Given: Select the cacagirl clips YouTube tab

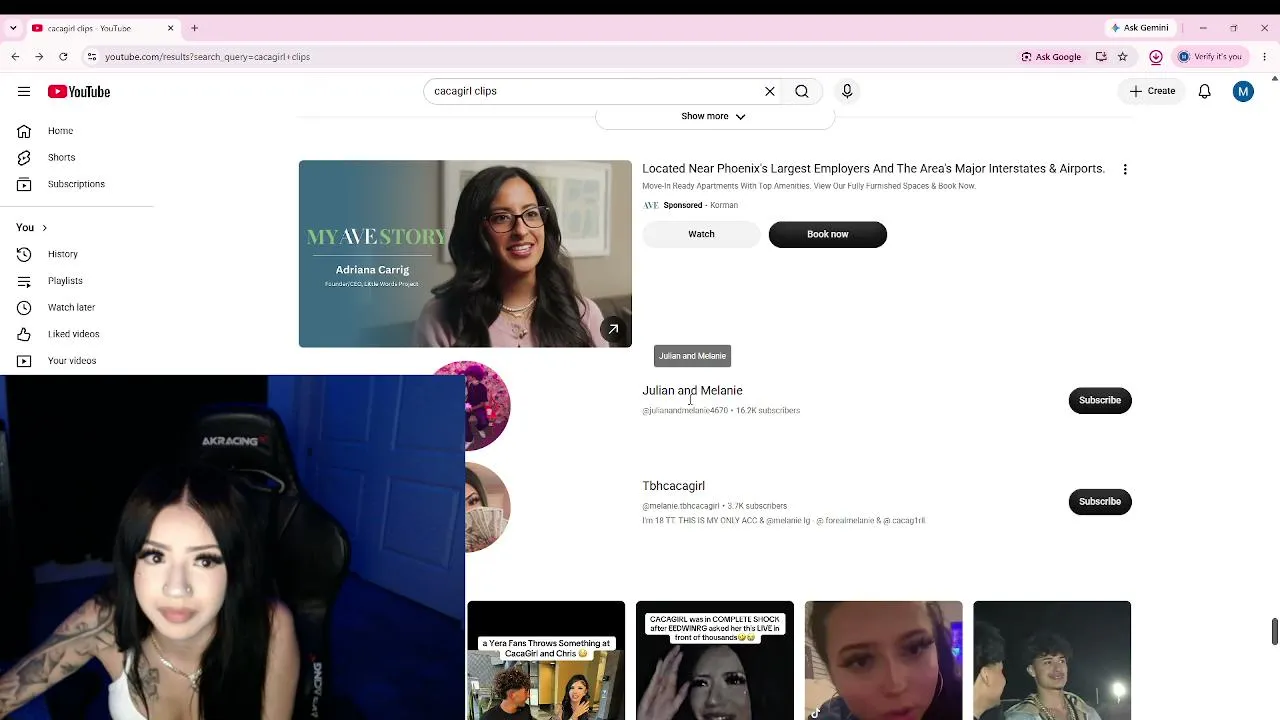Looking at the screenshot, I should coord(102,28).
